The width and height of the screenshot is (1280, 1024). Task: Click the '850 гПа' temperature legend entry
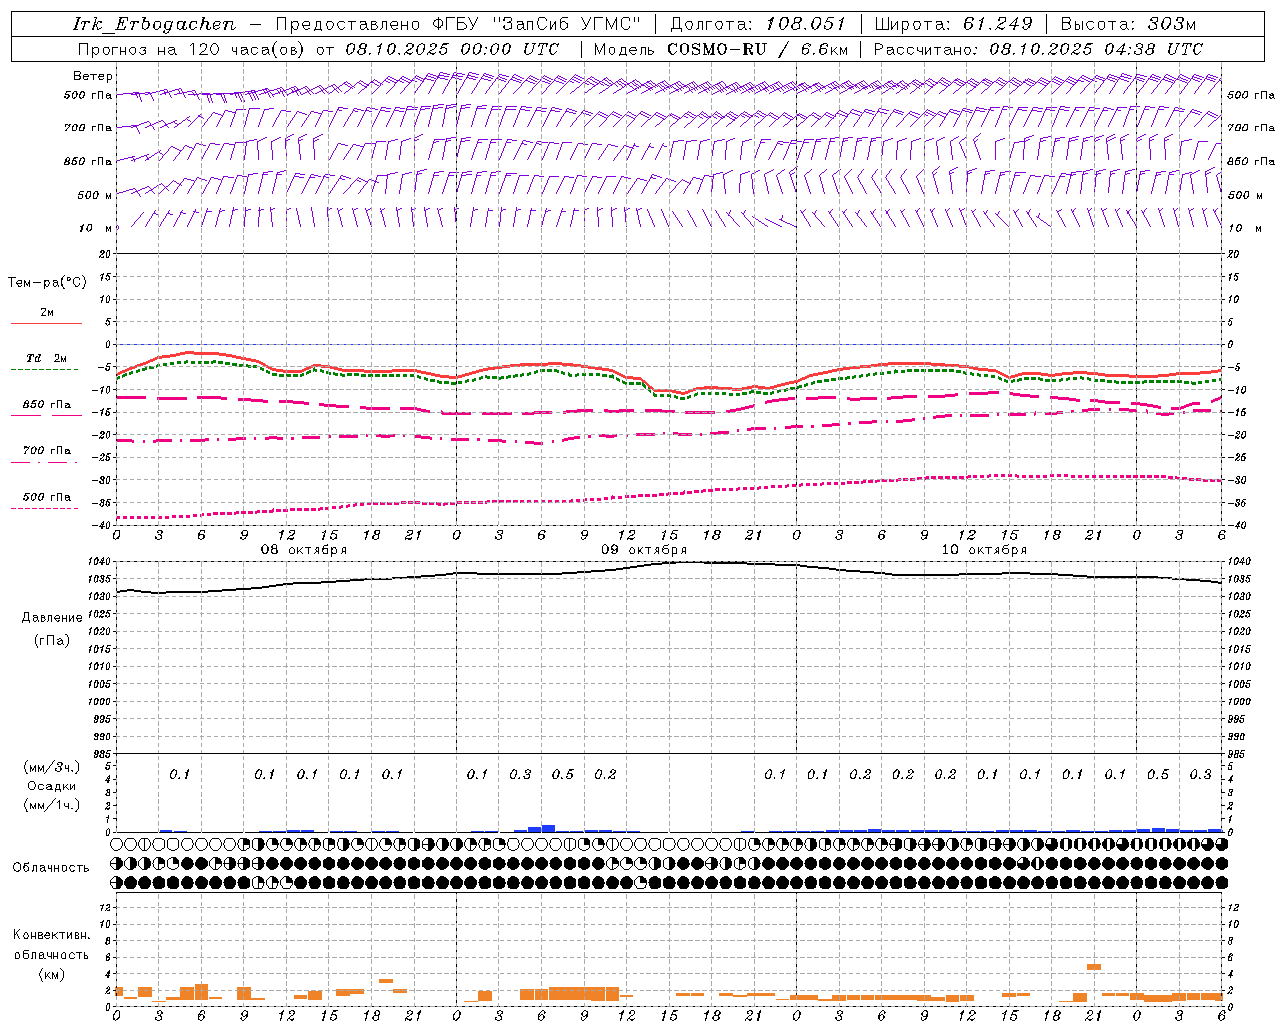click(x=47, y=405)
